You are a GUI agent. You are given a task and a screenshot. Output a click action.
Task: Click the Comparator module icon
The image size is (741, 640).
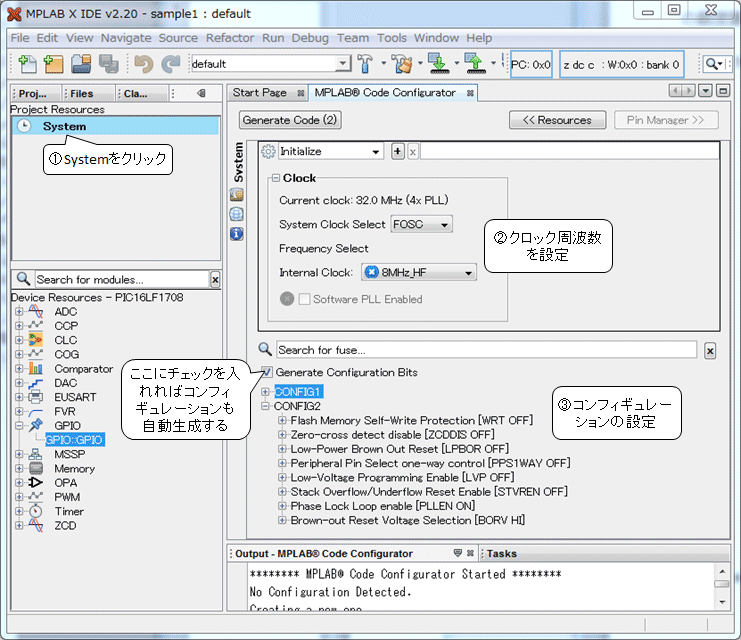(35, 368)
